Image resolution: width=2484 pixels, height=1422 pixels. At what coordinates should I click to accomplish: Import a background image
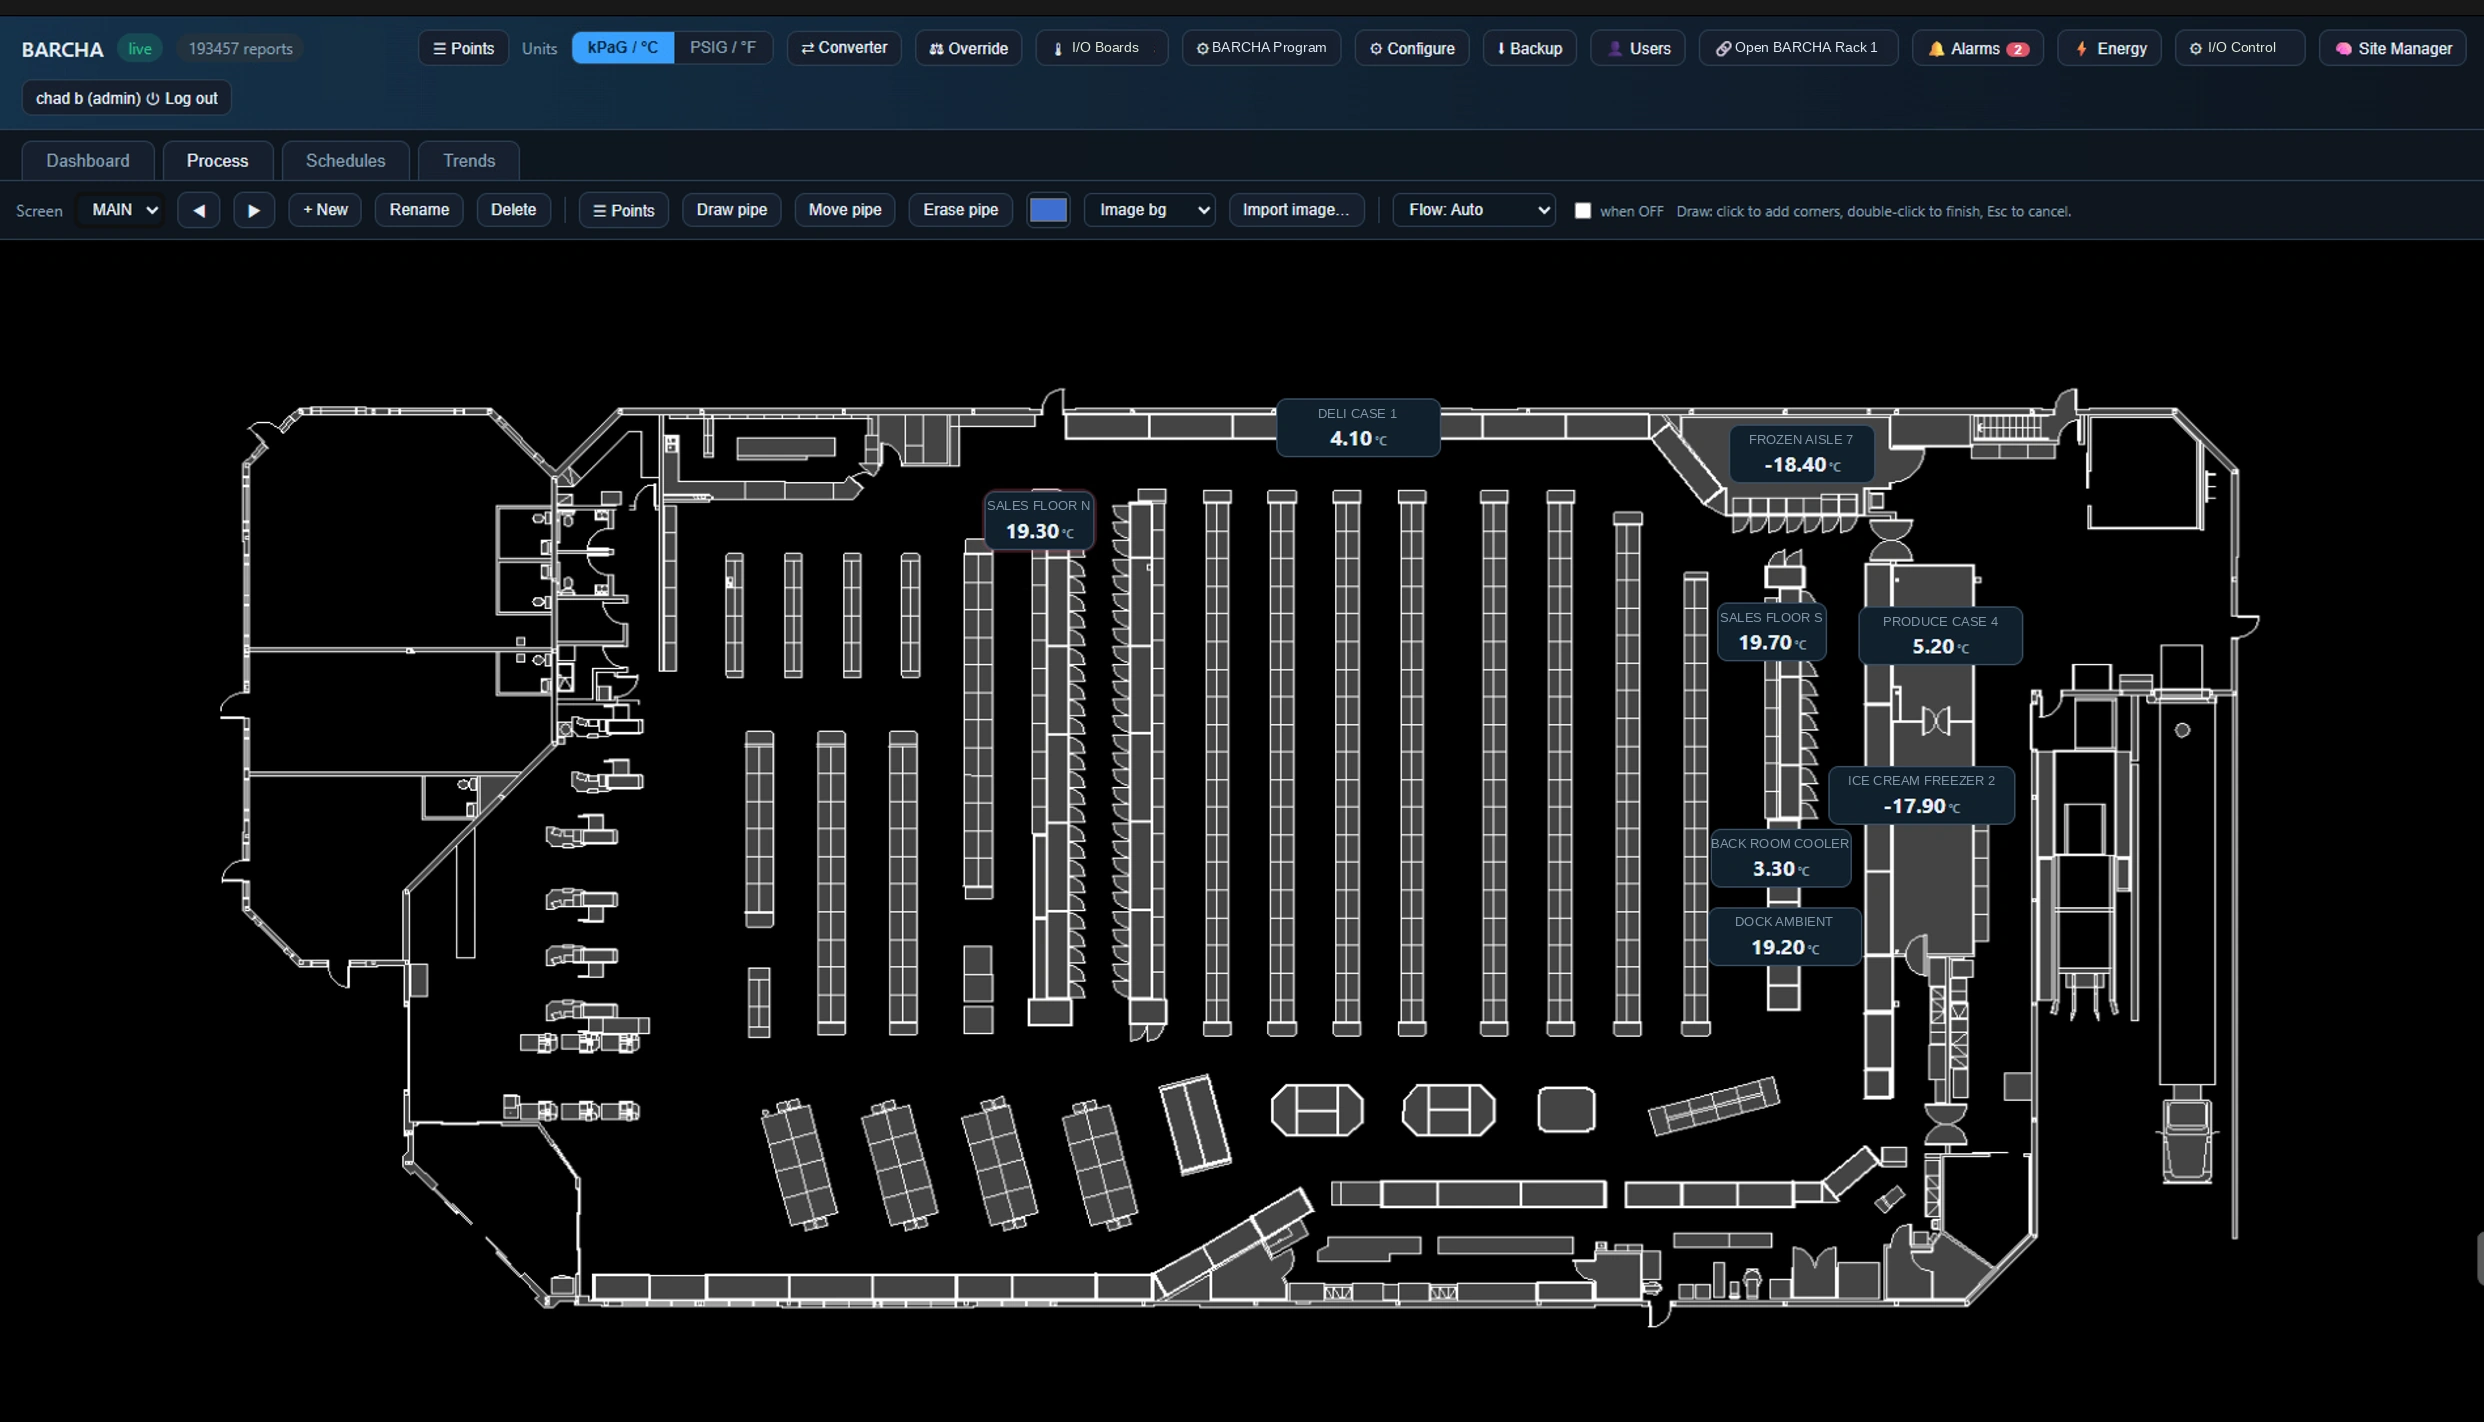(x=1296, y=210)
